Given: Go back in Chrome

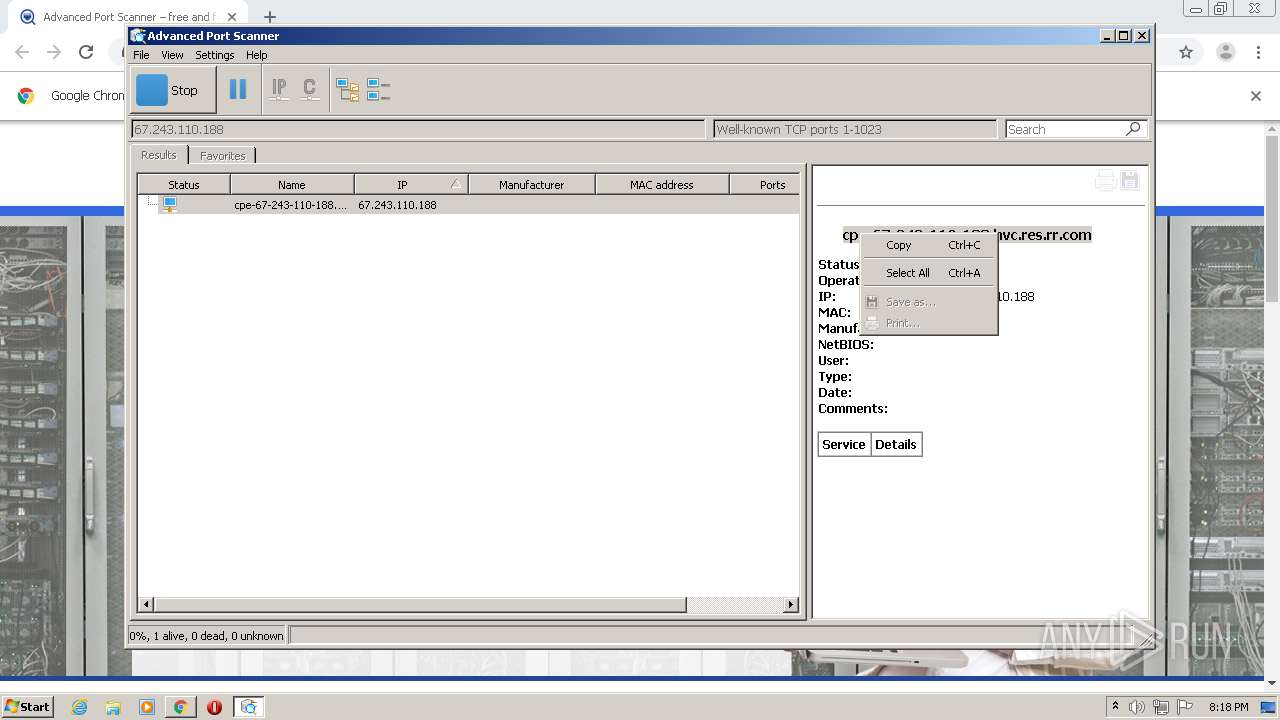Looking at the screenshot, I should coord(22,52).
